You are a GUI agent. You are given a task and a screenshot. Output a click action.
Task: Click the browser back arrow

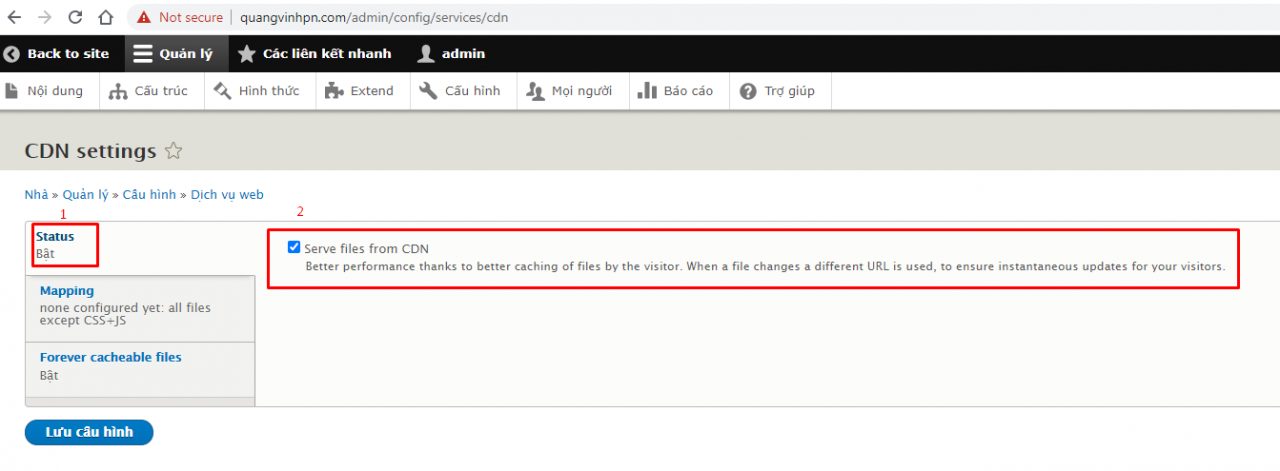(x=14, y=17)
